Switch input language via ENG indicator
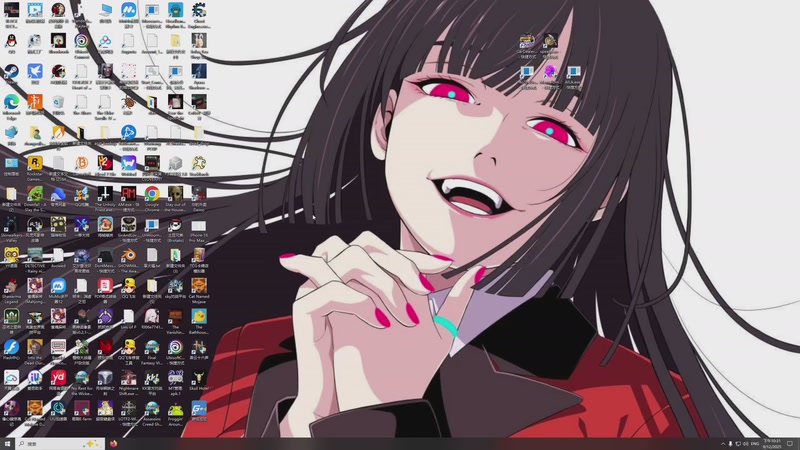 pyautogui.click(x=755, y=444)
